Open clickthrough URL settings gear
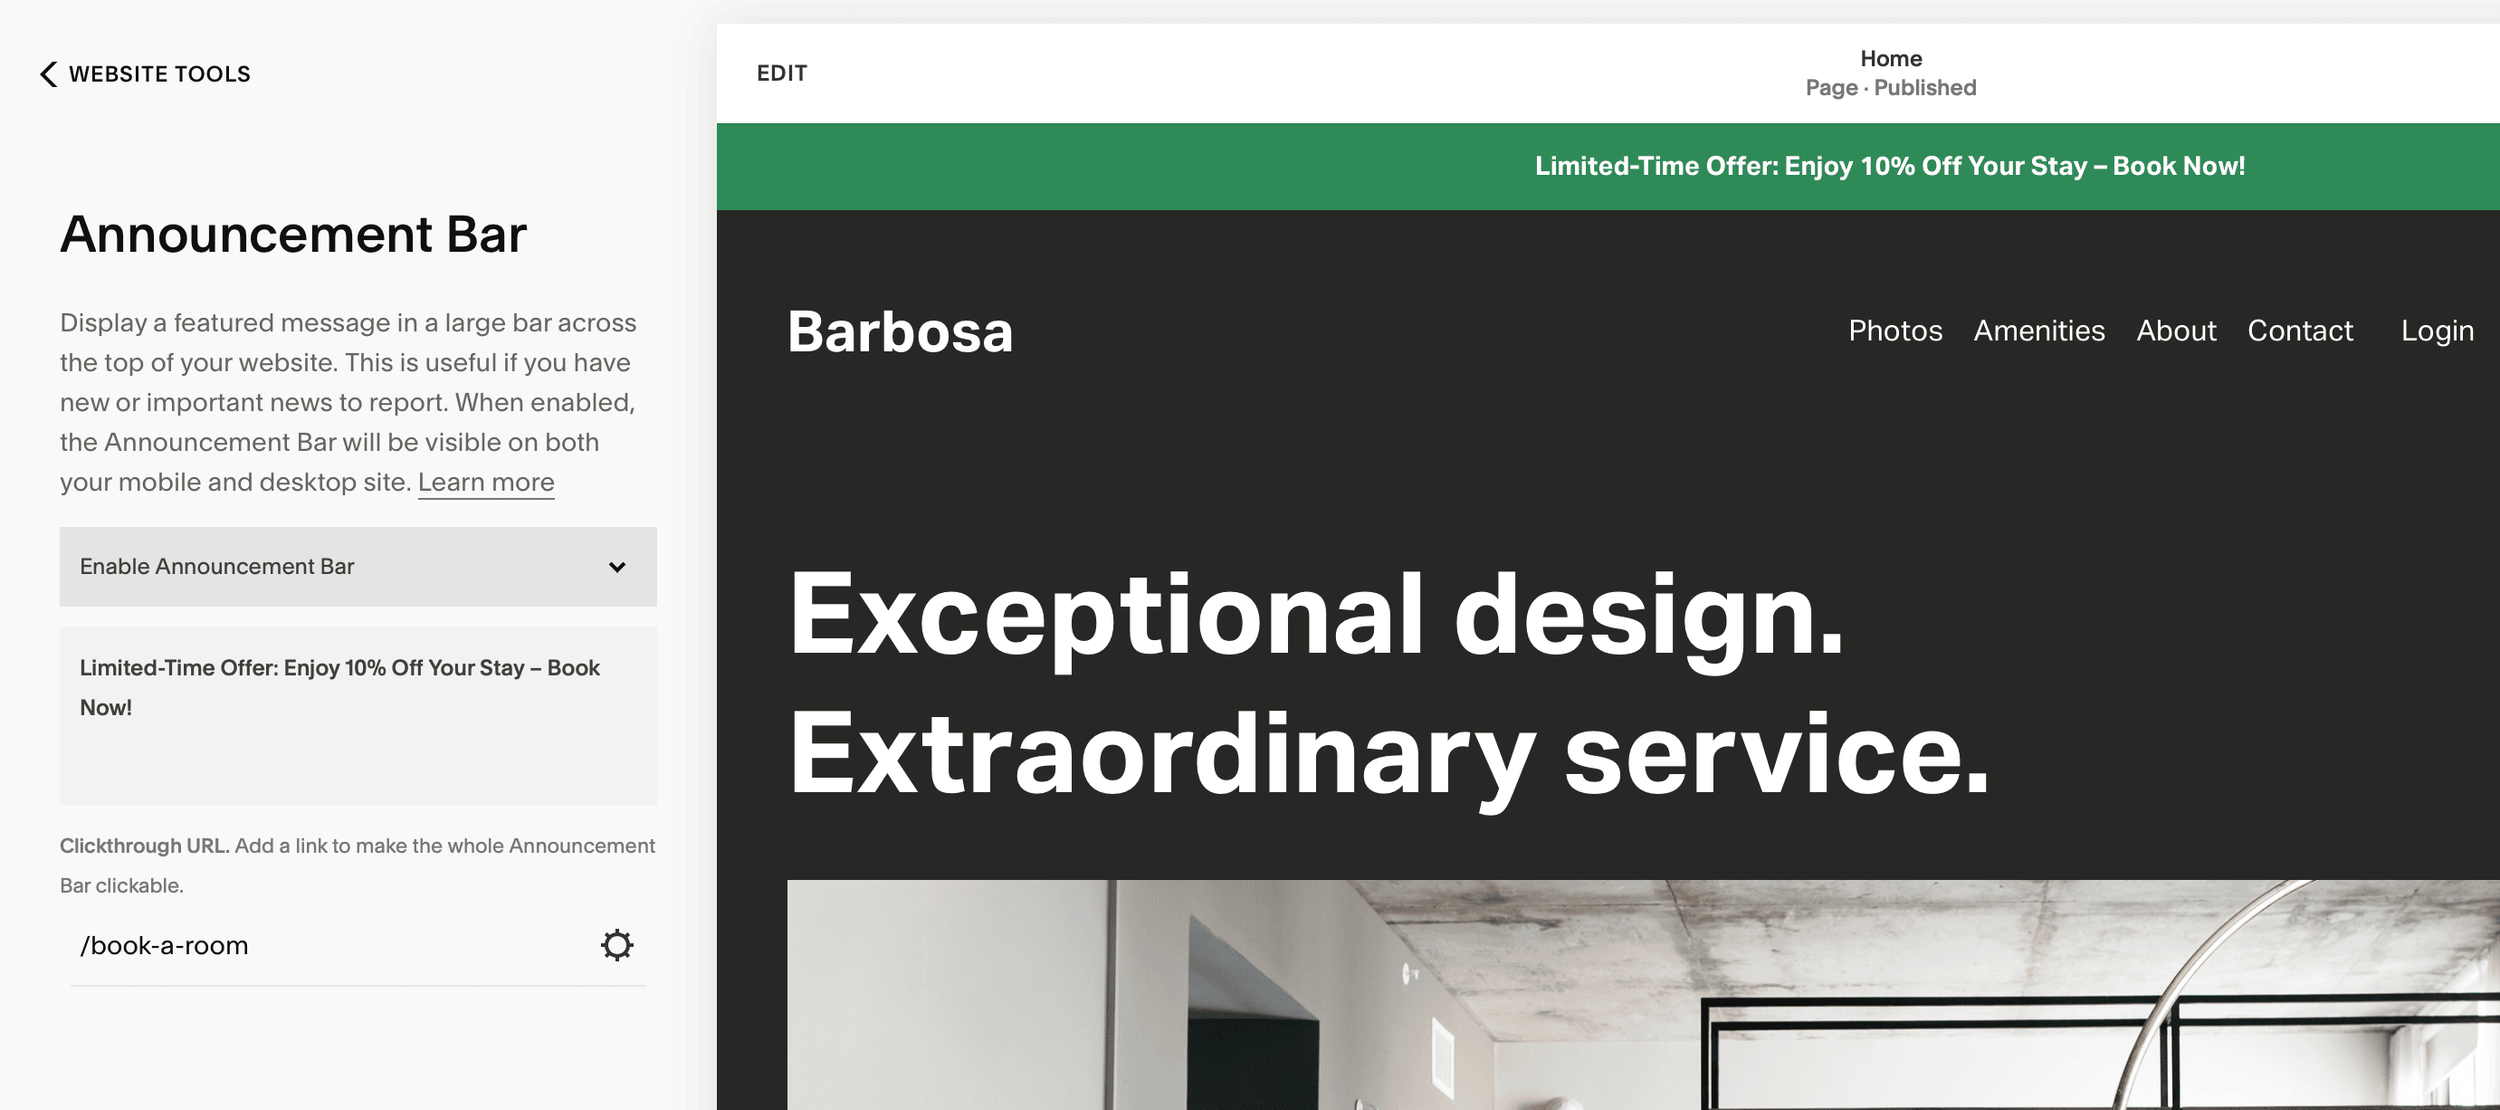The width and height of the screenshot is (2500, 1110). click(617, 945)
